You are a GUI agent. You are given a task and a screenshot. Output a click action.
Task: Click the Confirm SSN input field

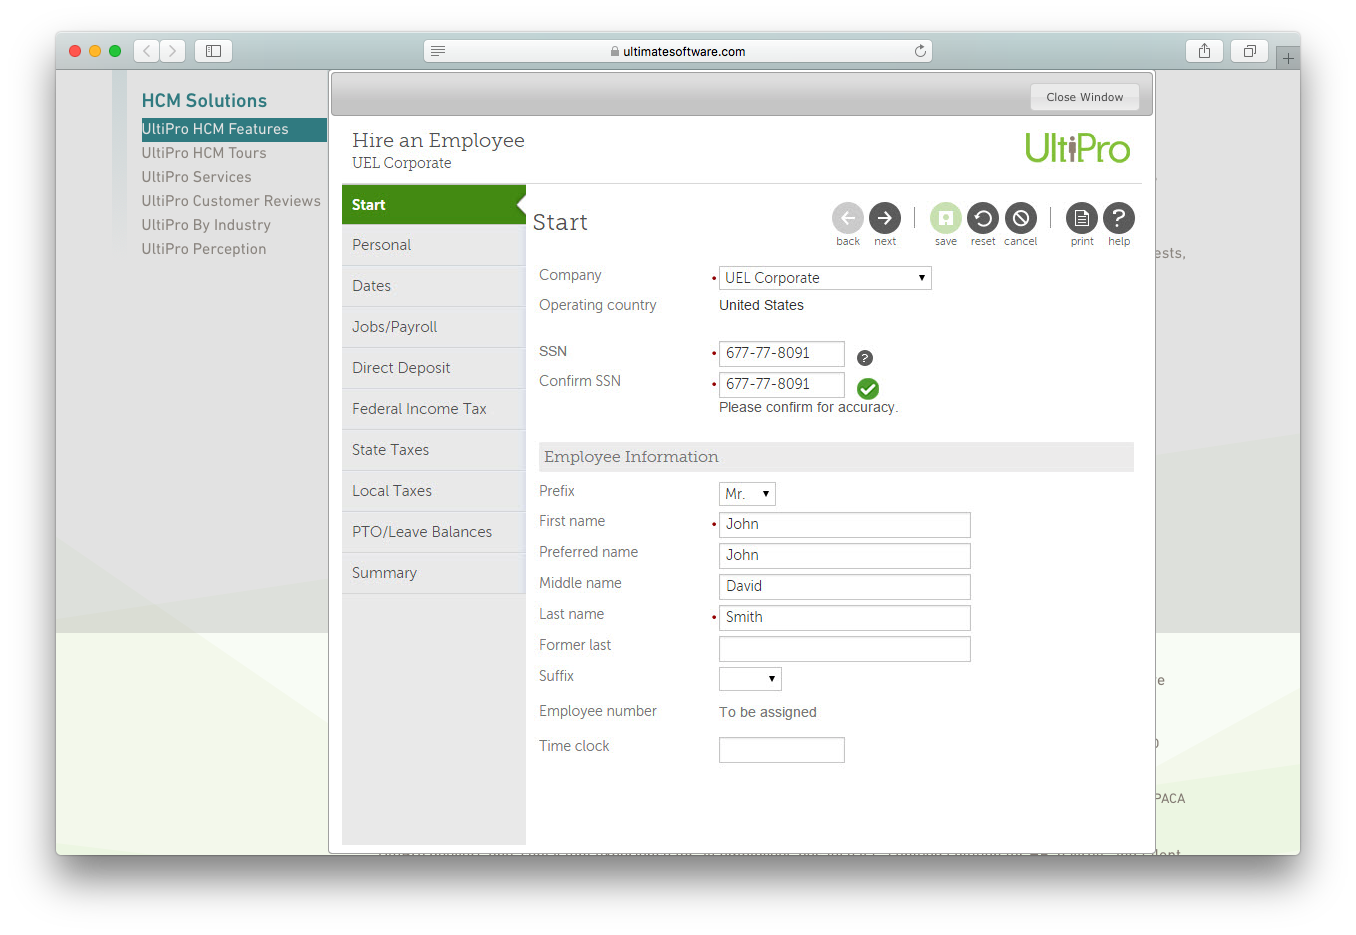(x=782, y=384)
